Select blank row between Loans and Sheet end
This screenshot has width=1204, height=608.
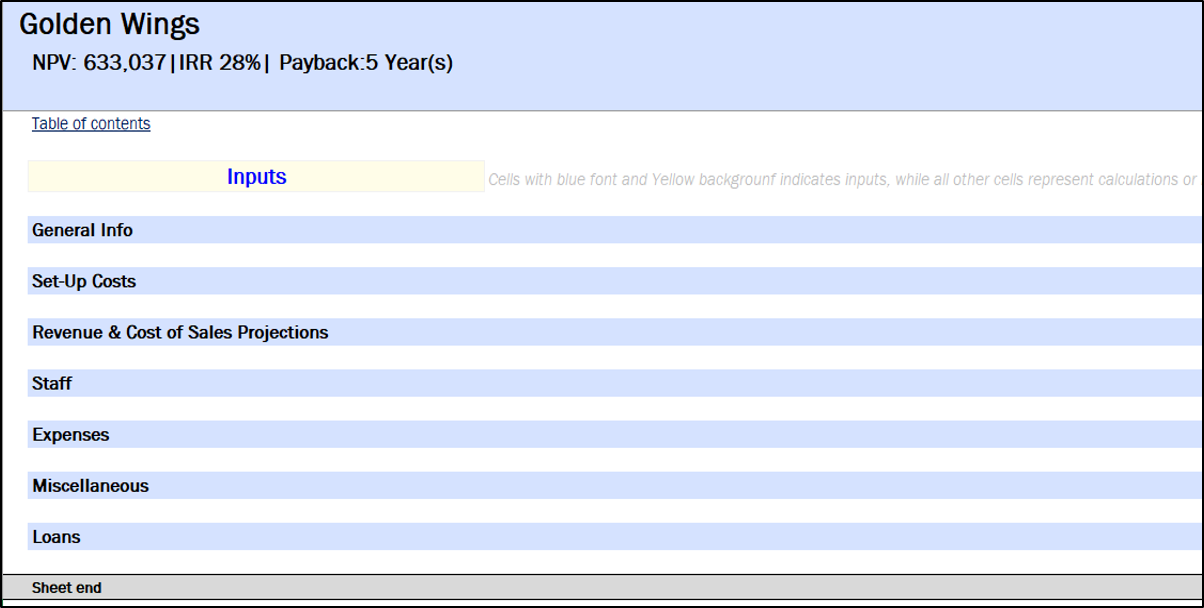[x=600, y=562]
